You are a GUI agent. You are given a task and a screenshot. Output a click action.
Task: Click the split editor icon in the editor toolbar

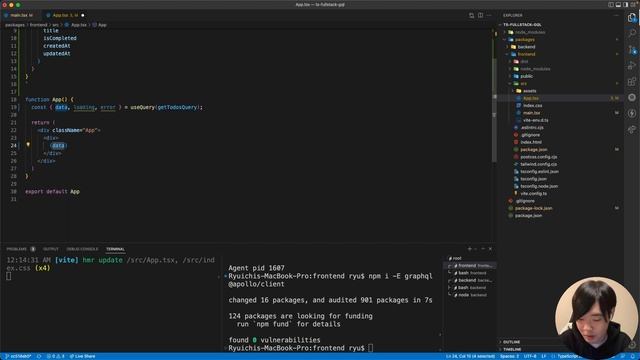480,15
